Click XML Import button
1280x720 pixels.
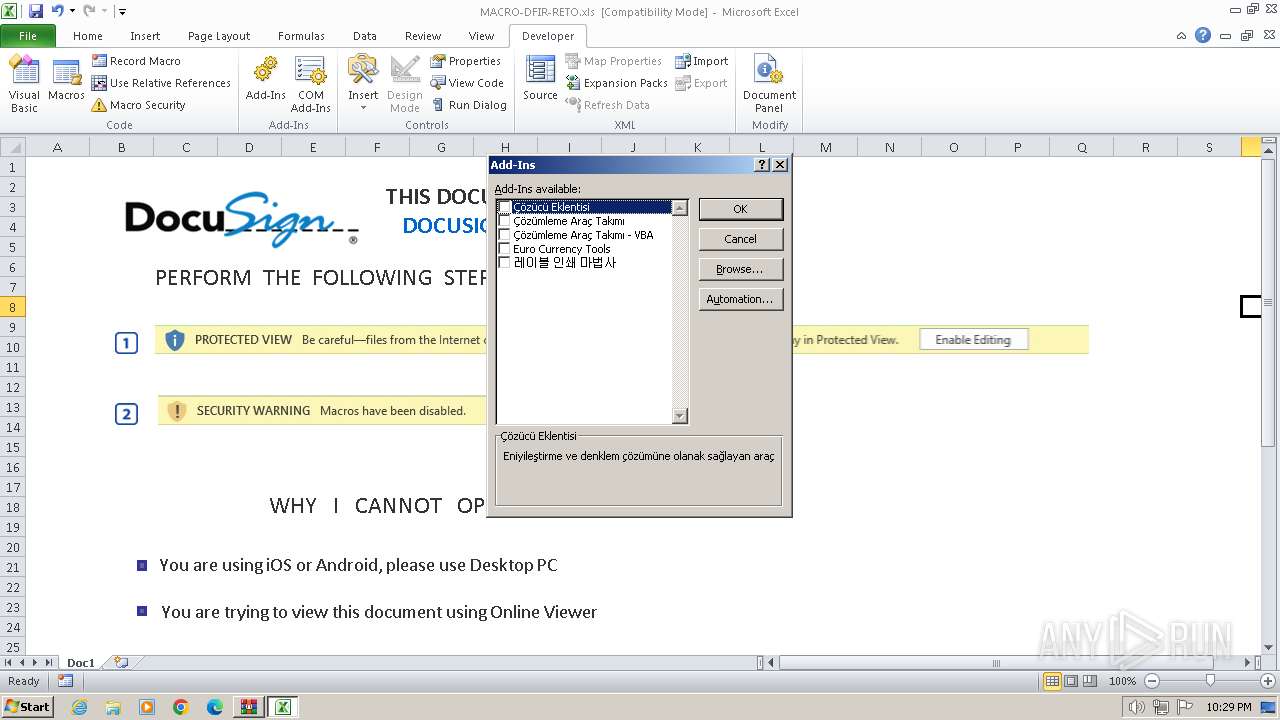click(x=702, y=61)
